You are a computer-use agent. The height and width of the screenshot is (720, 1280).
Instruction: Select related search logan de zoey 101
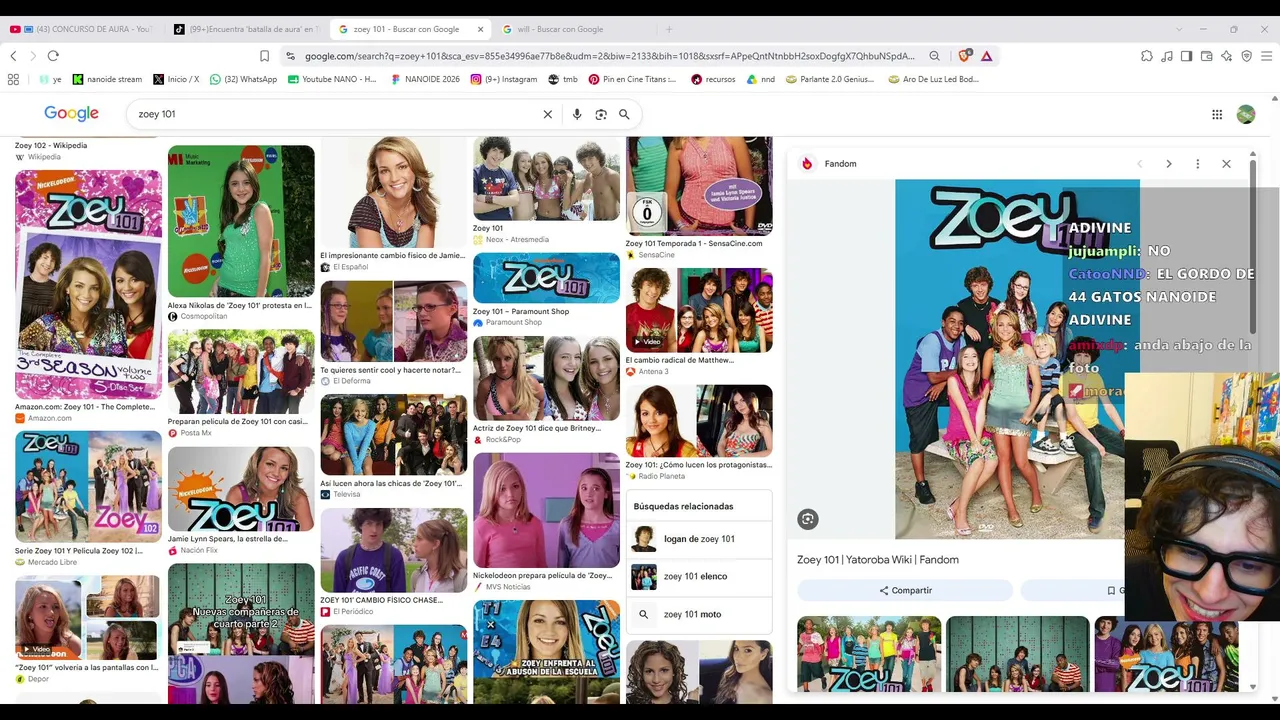point(699,539)
